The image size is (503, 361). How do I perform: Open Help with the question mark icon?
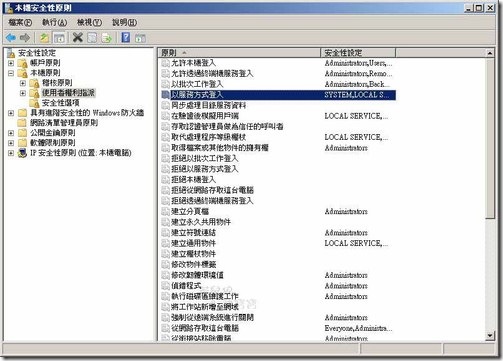(126, 37)
